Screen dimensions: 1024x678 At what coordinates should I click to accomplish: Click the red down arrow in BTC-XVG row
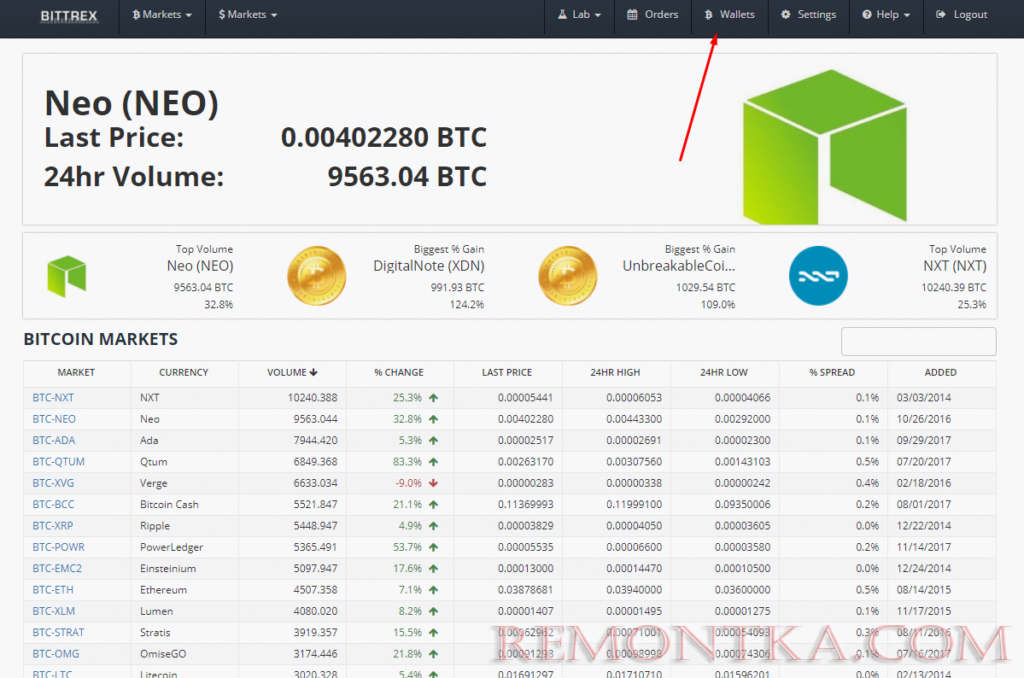[433, 483]
